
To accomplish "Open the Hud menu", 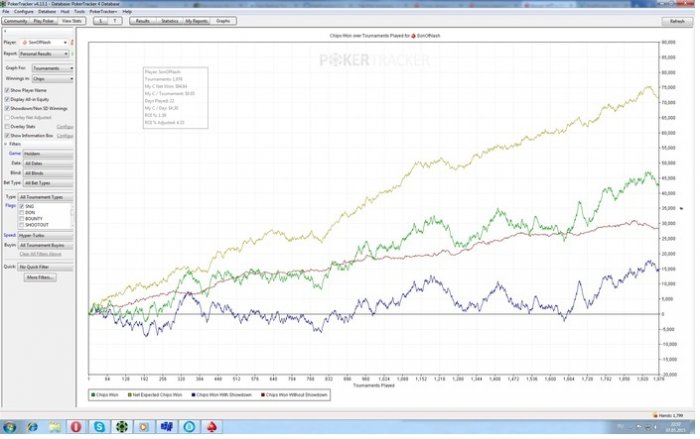I will pos(65,12).
